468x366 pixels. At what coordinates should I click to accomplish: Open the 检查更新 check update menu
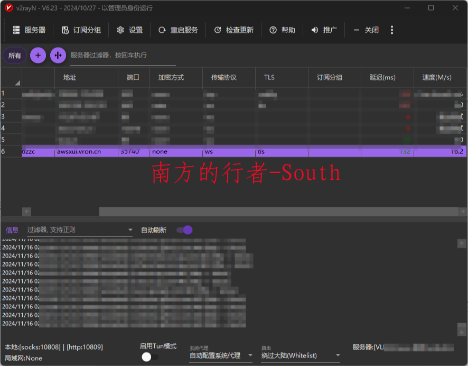pos(234,30)
